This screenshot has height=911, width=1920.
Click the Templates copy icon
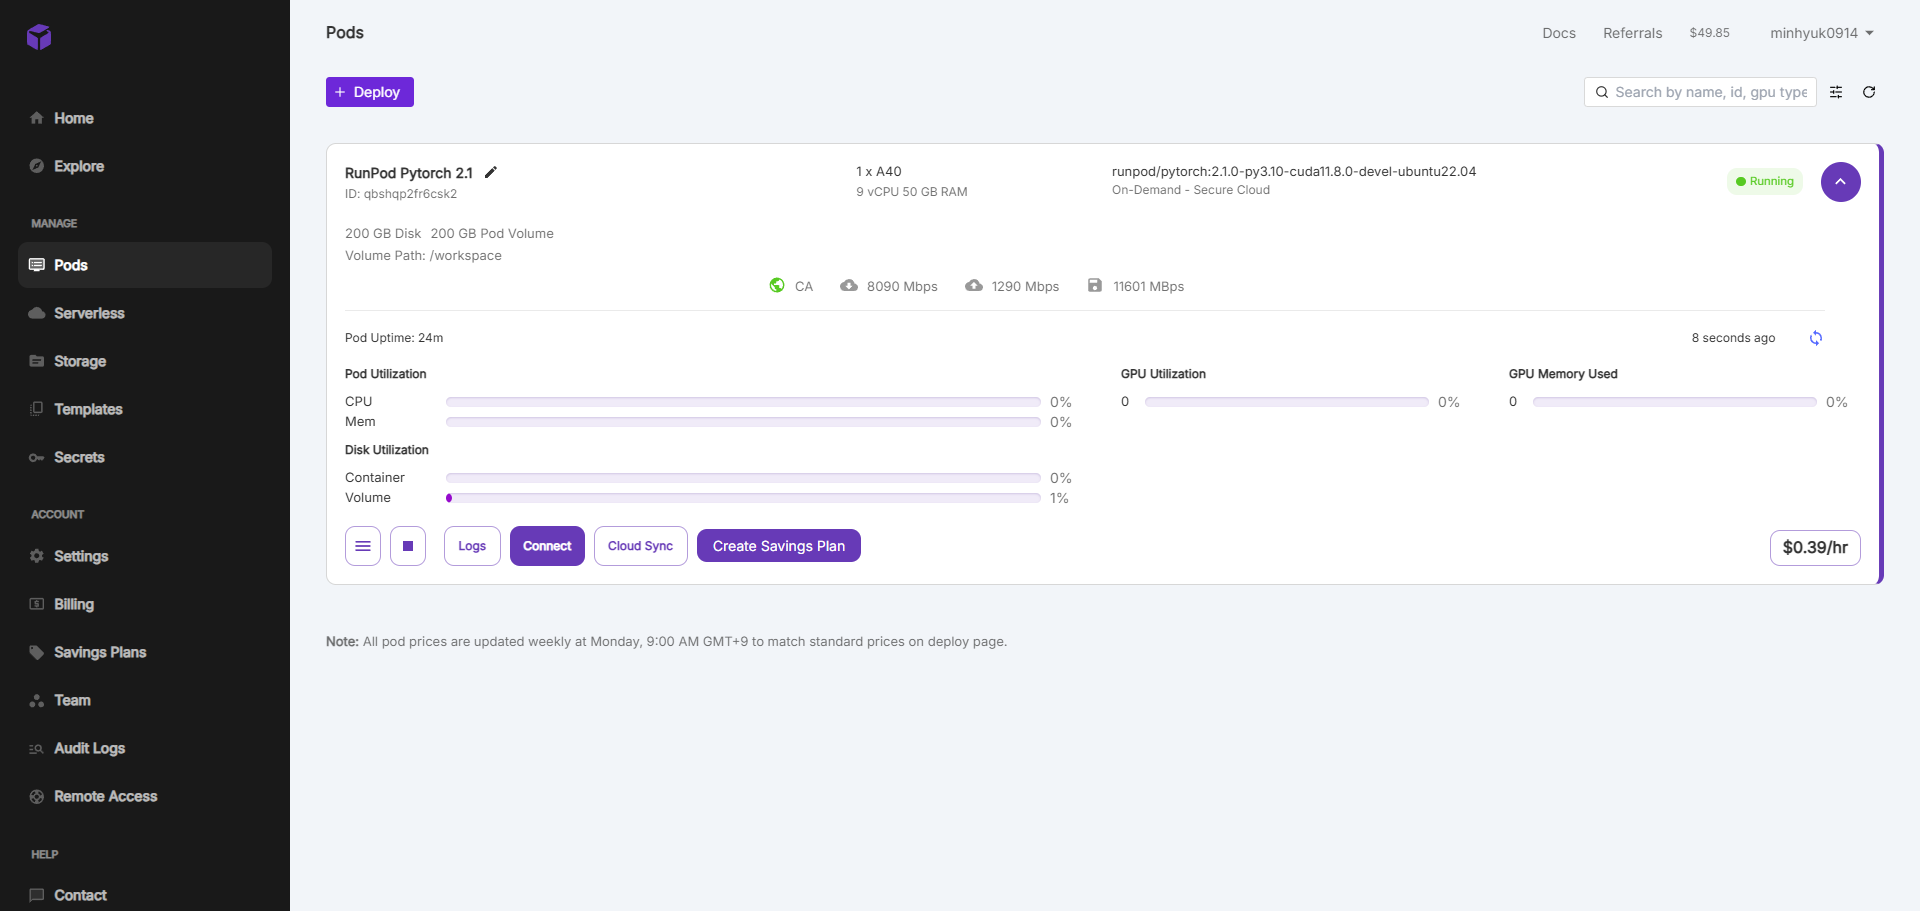[37, 409]
